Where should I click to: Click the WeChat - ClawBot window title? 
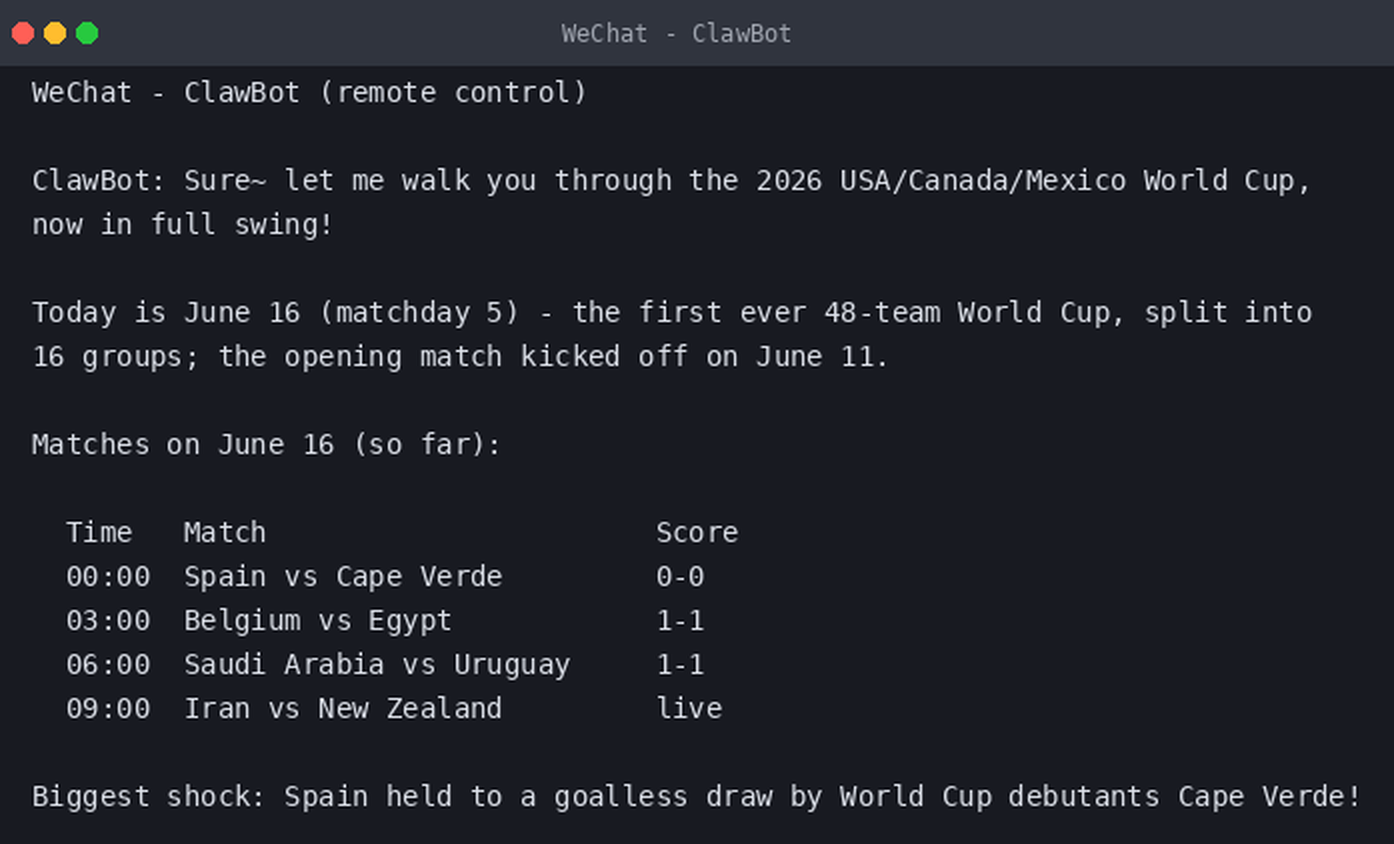tap(676, 33)
